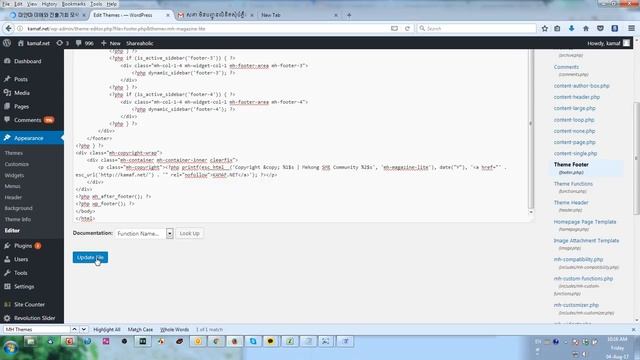Screen dimensions: 640x360
Task: Open Header submenu item
Action: click(x=13, y=197)
